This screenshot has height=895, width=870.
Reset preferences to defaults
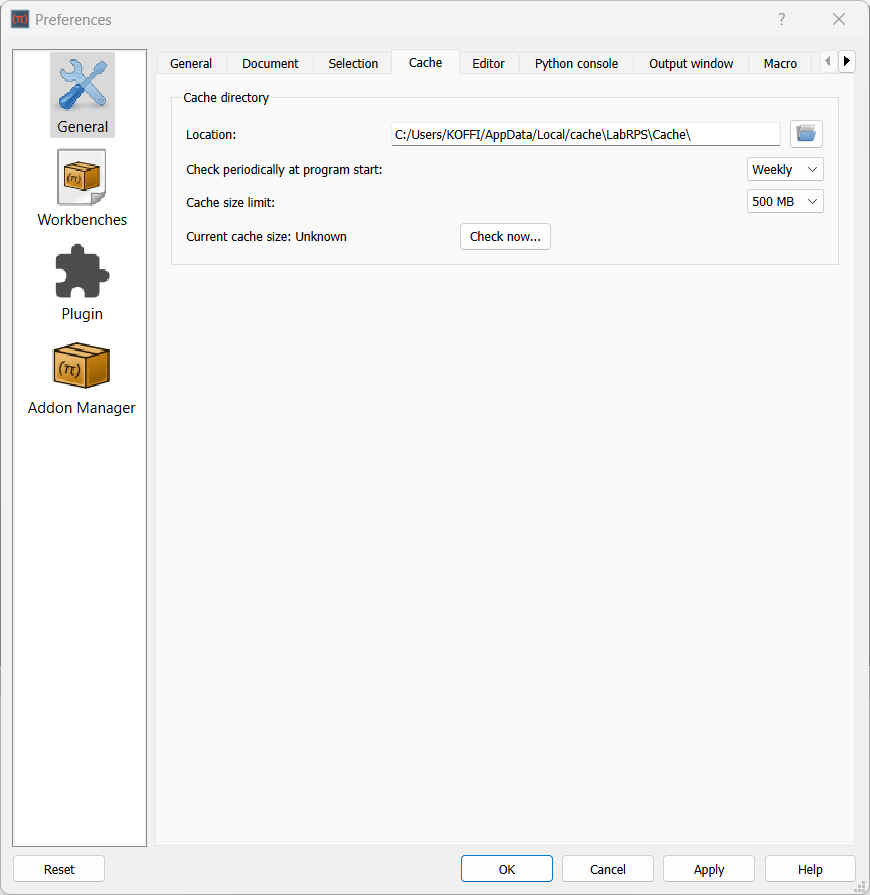59,868
